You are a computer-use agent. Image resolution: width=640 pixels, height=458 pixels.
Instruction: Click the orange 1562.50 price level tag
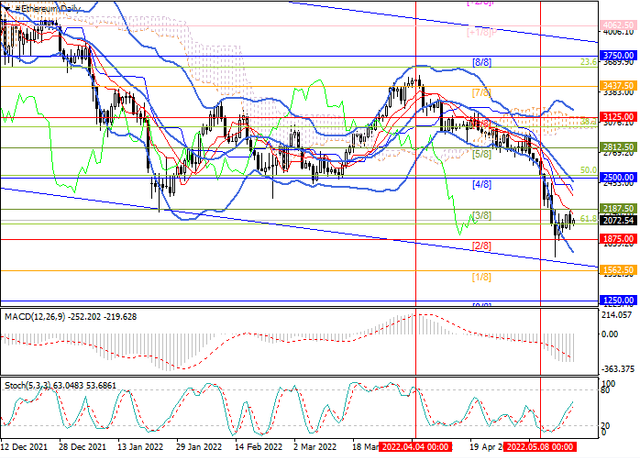(619, 270)
